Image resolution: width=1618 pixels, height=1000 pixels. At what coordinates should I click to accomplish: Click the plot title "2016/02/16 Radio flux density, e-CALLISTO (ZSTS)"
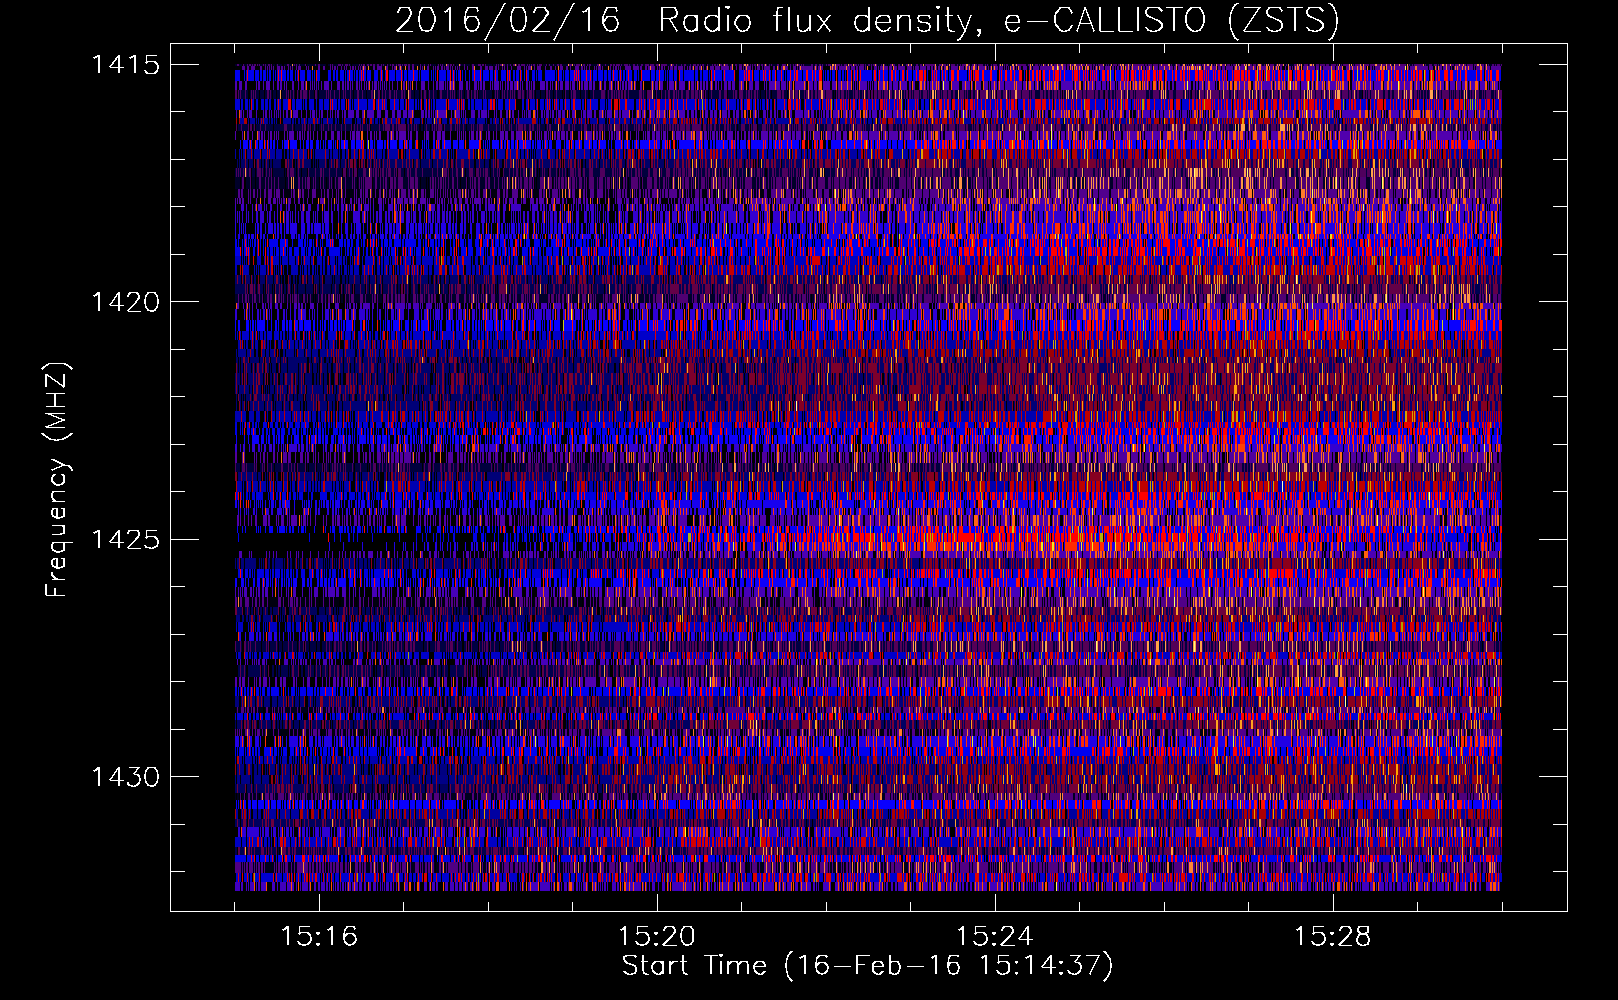867,21
